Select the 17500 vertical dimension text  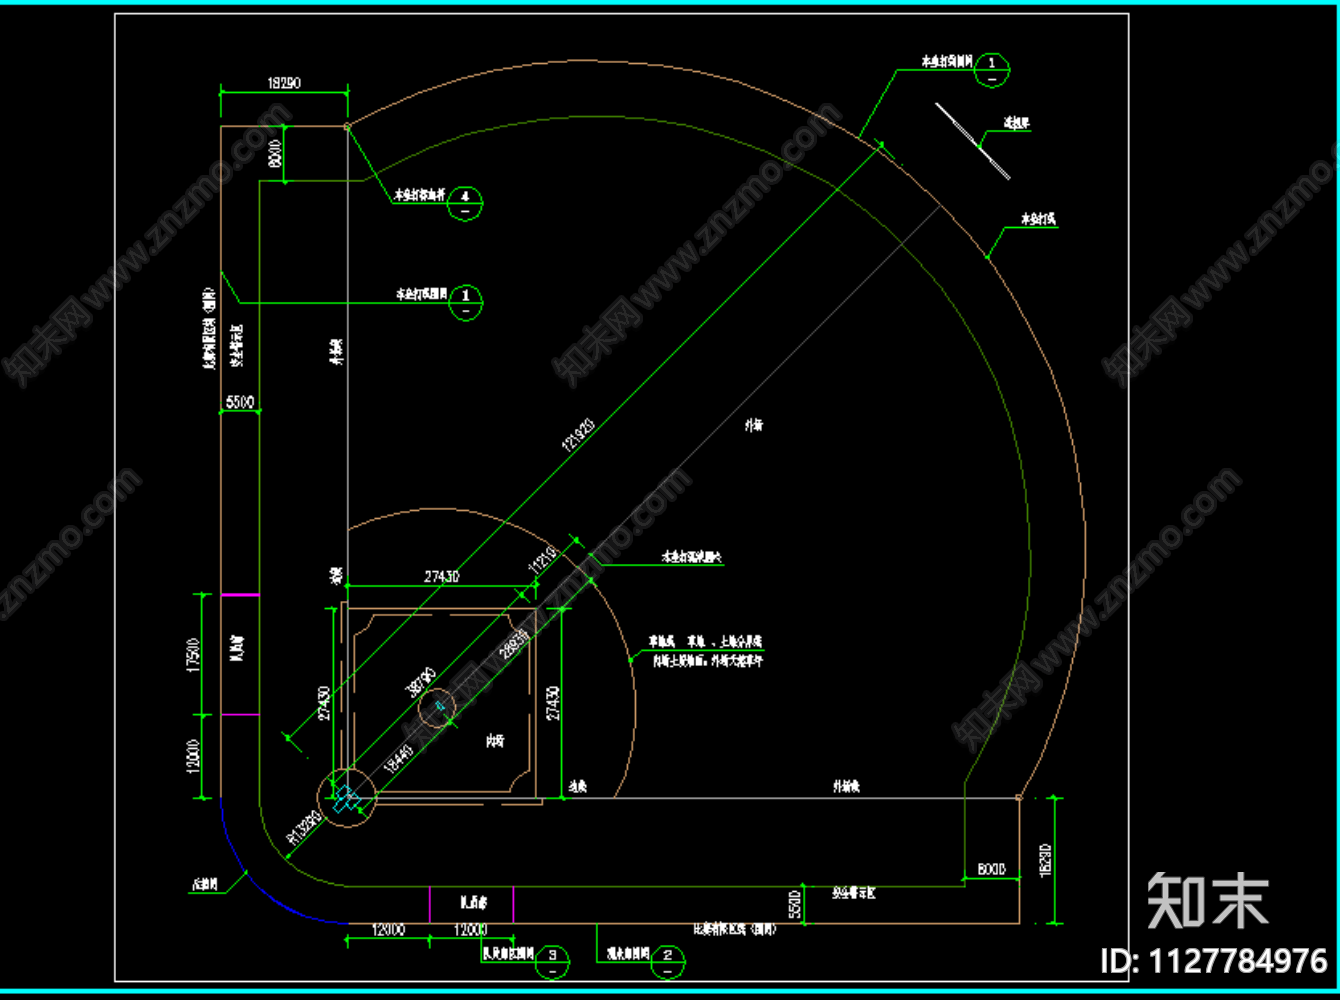point(194,655)
